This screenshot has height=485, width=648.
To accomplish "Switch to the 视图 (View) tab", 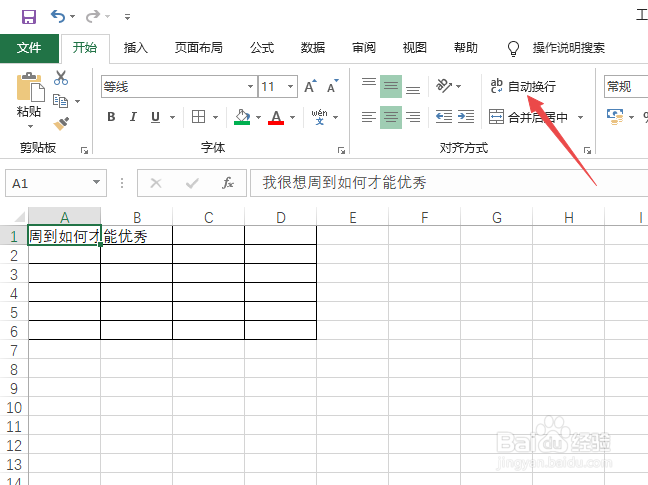I will pyautogui.click(x=415, y=48).
